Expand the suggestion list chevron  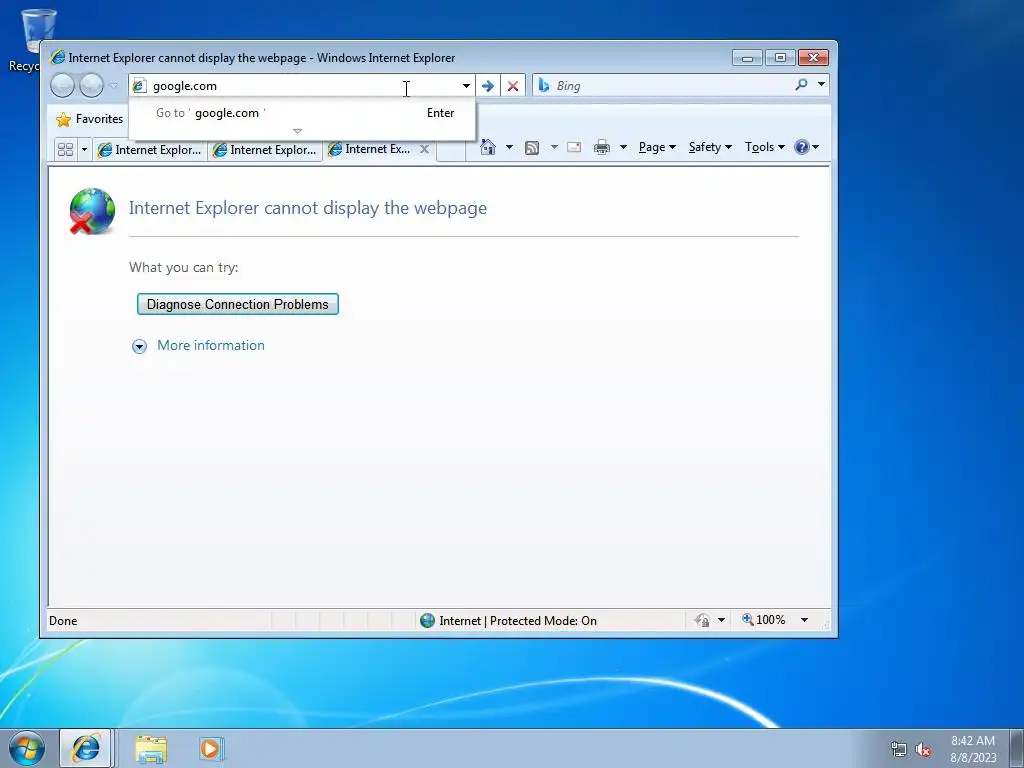pos(297,131)
